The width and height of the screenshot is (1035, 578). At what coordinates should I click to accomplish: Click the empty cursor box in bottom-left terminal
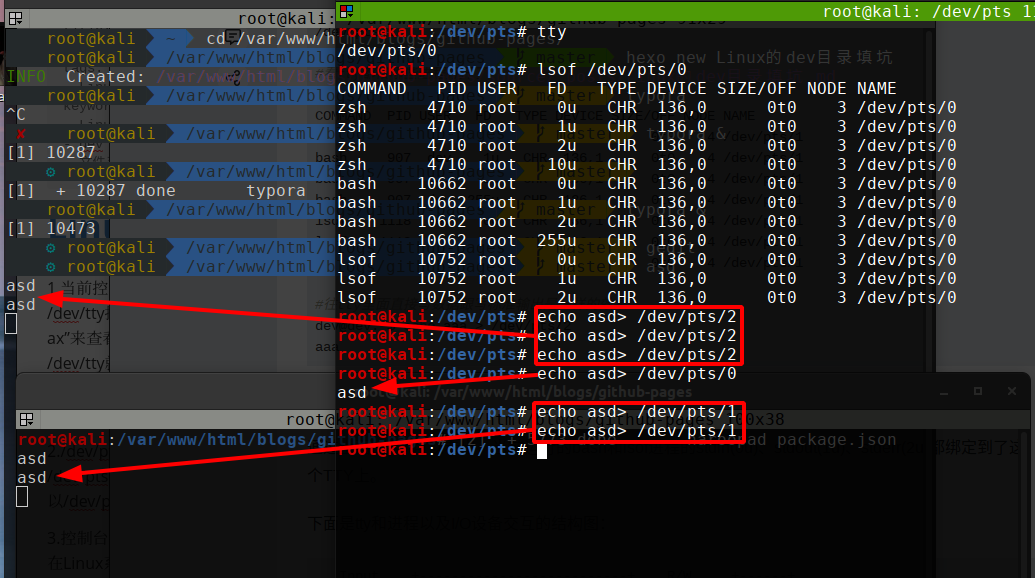pyautogui.click(x=22, y=496)
